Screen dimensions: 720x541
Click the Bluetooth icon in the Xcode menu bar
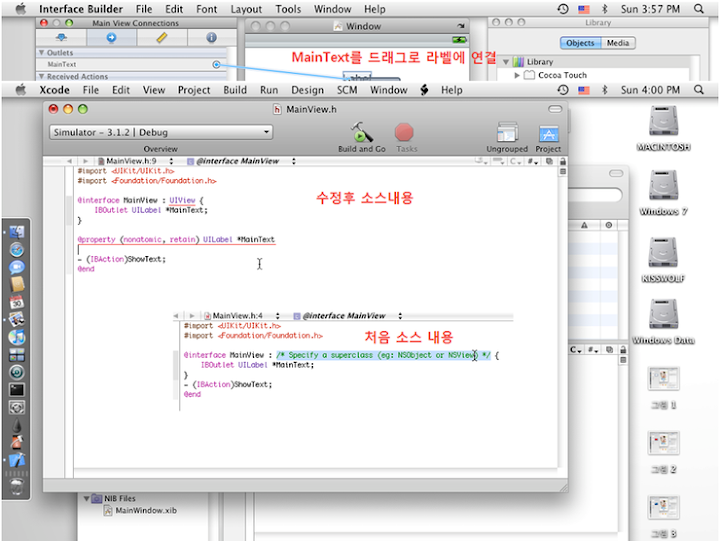(x=604, y=90)
